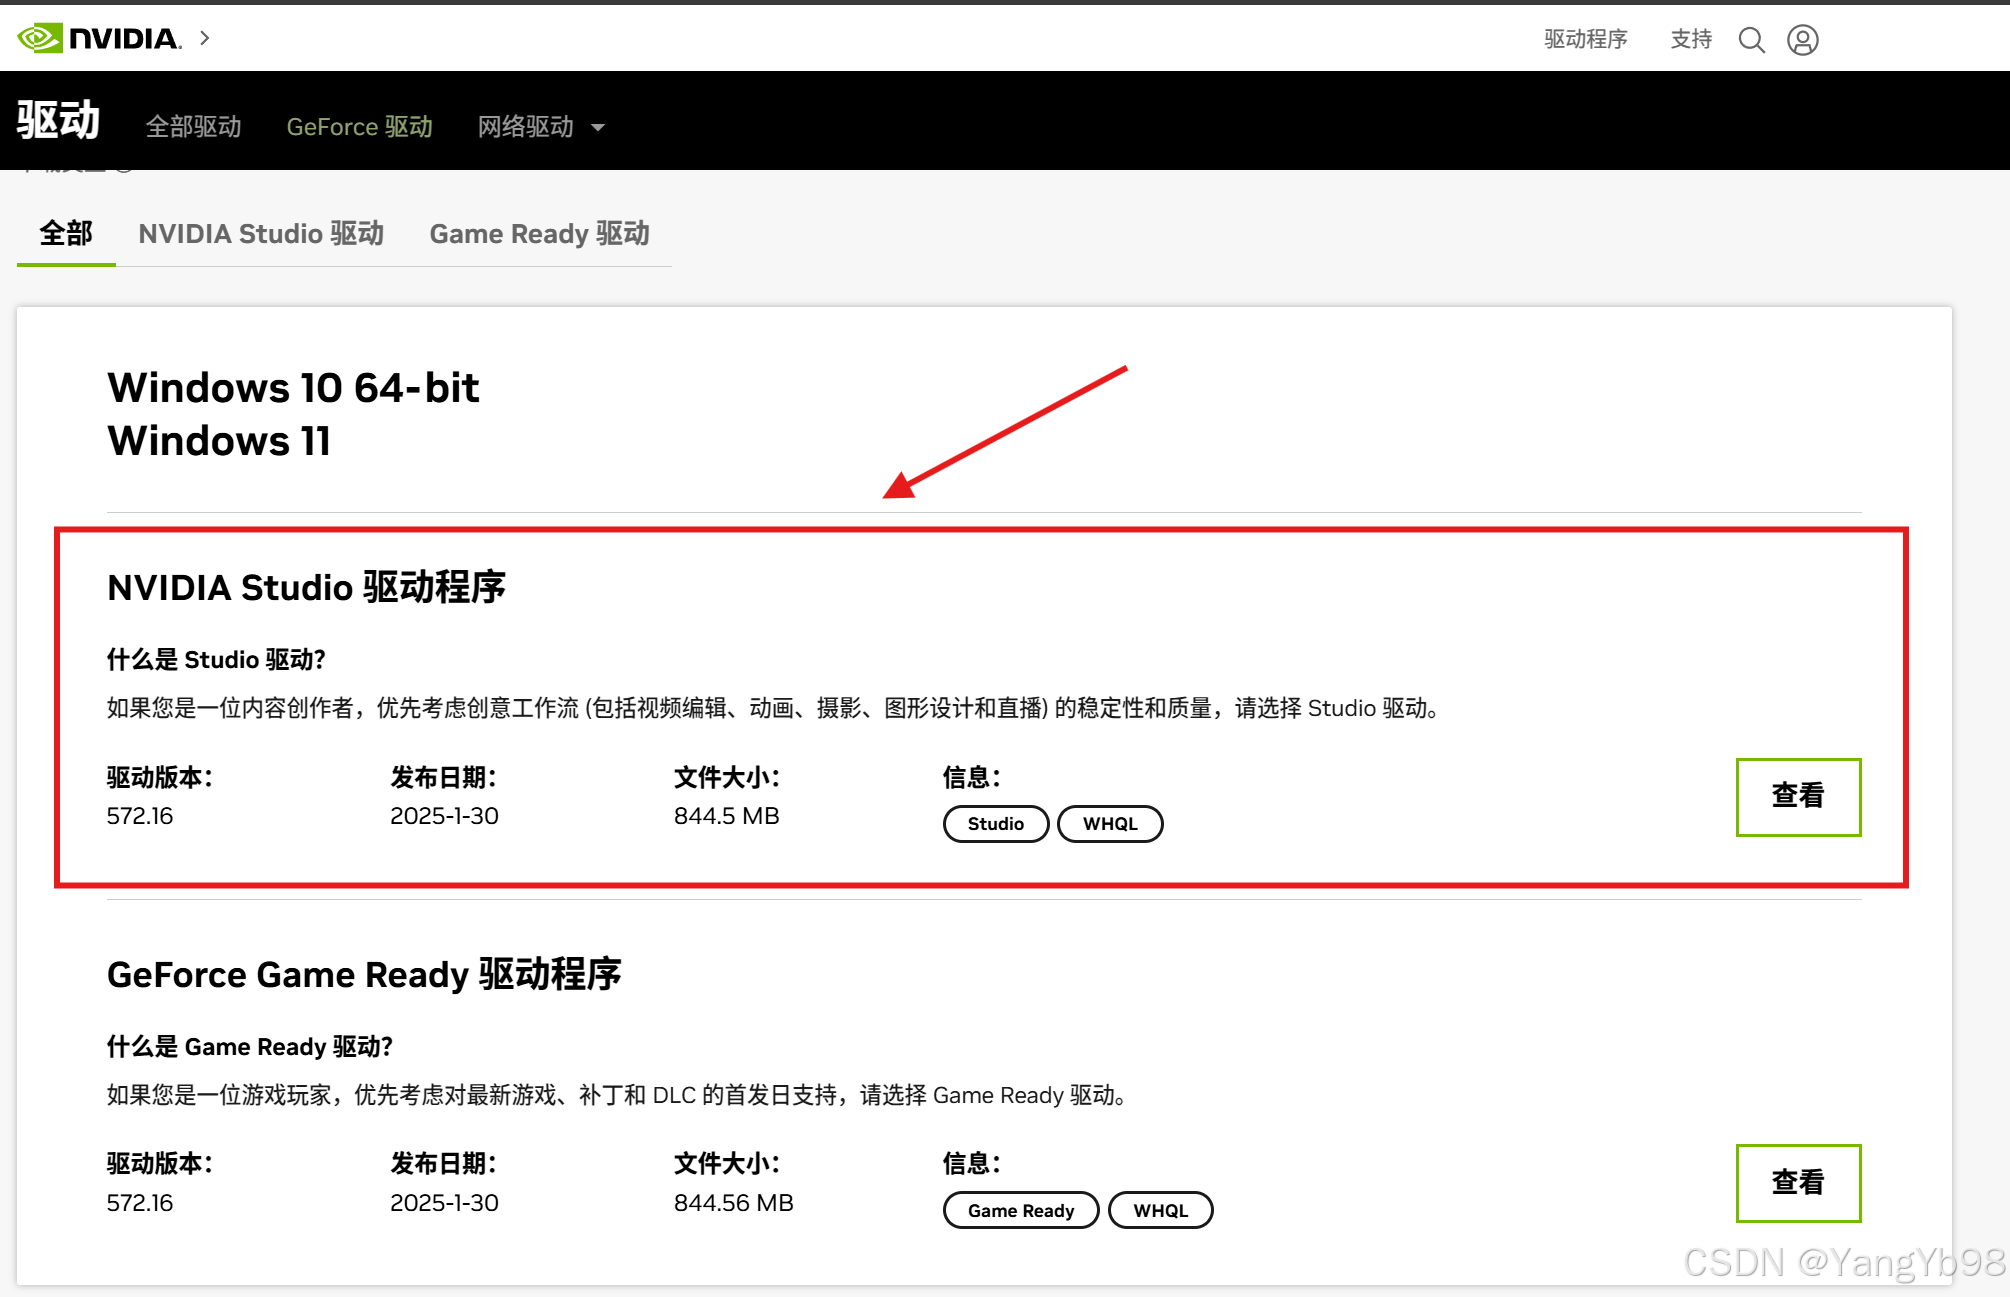Click the chevron next to NVIDIA logo
The image size is (2010, 1297).
click(x=205, y=38)
